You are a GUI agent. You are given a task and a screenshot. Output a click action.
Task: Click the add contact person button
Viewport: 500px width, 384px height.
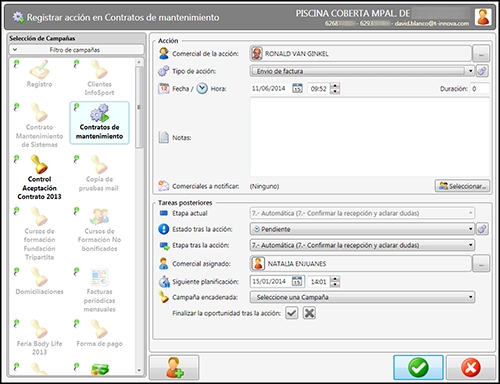(174, 367)
